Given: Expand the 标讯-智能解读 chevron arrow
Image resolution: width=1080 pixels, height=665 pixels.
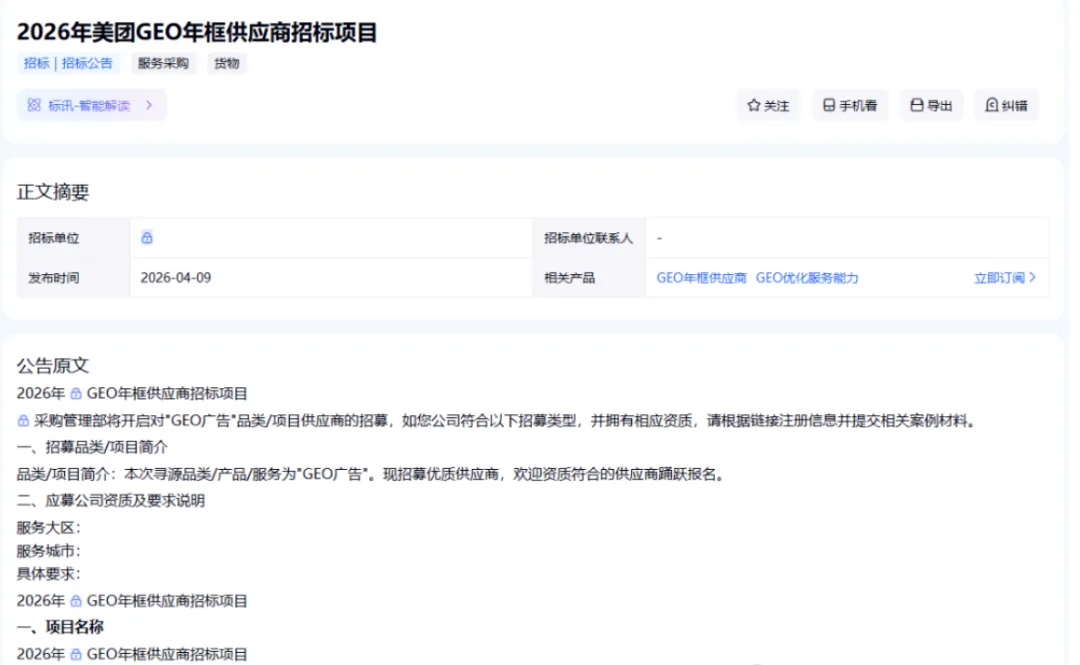Looking at the screenshot, I should tap(149, 105).
